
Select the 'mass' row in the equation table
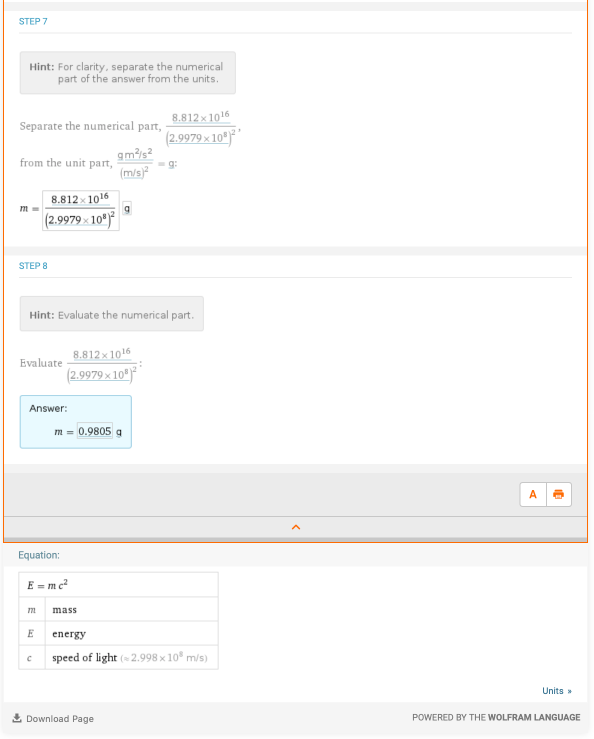[118, 609]
